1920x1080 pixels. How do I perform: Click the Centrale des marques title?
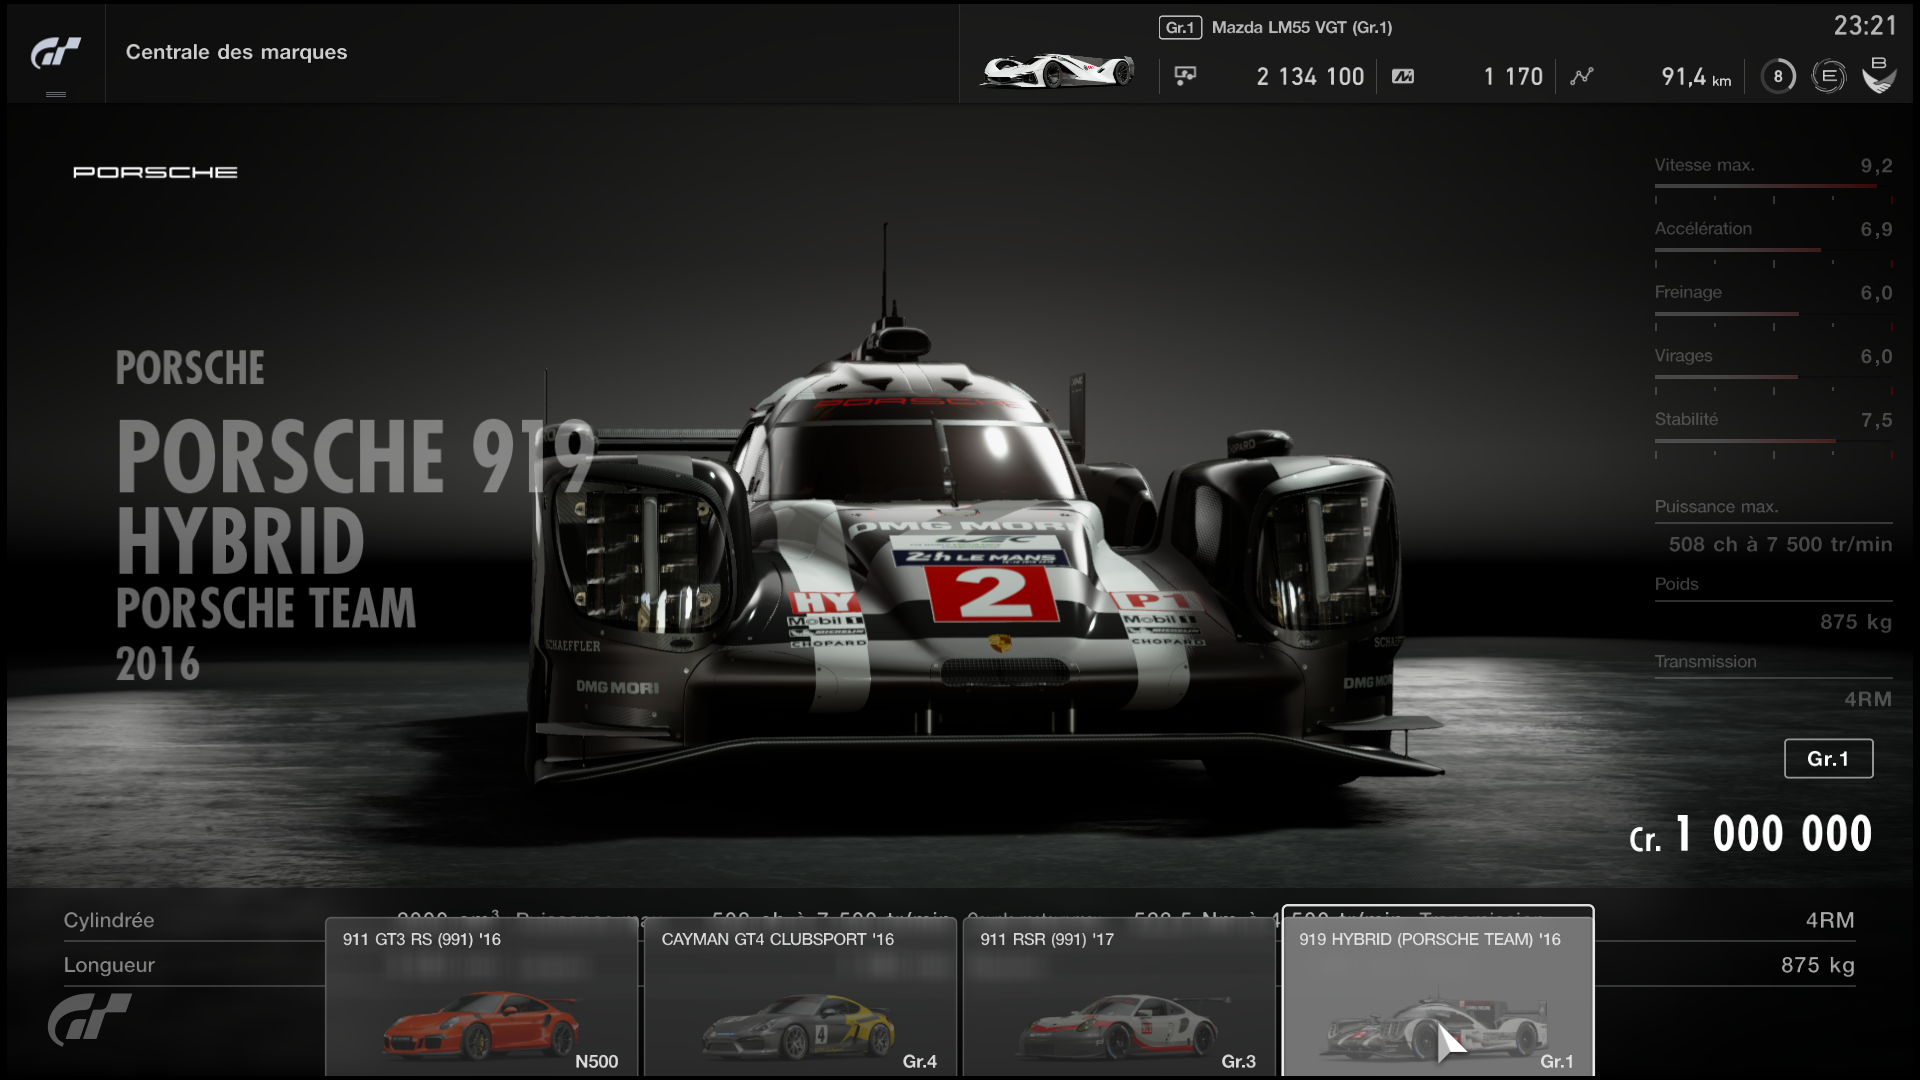236,52
